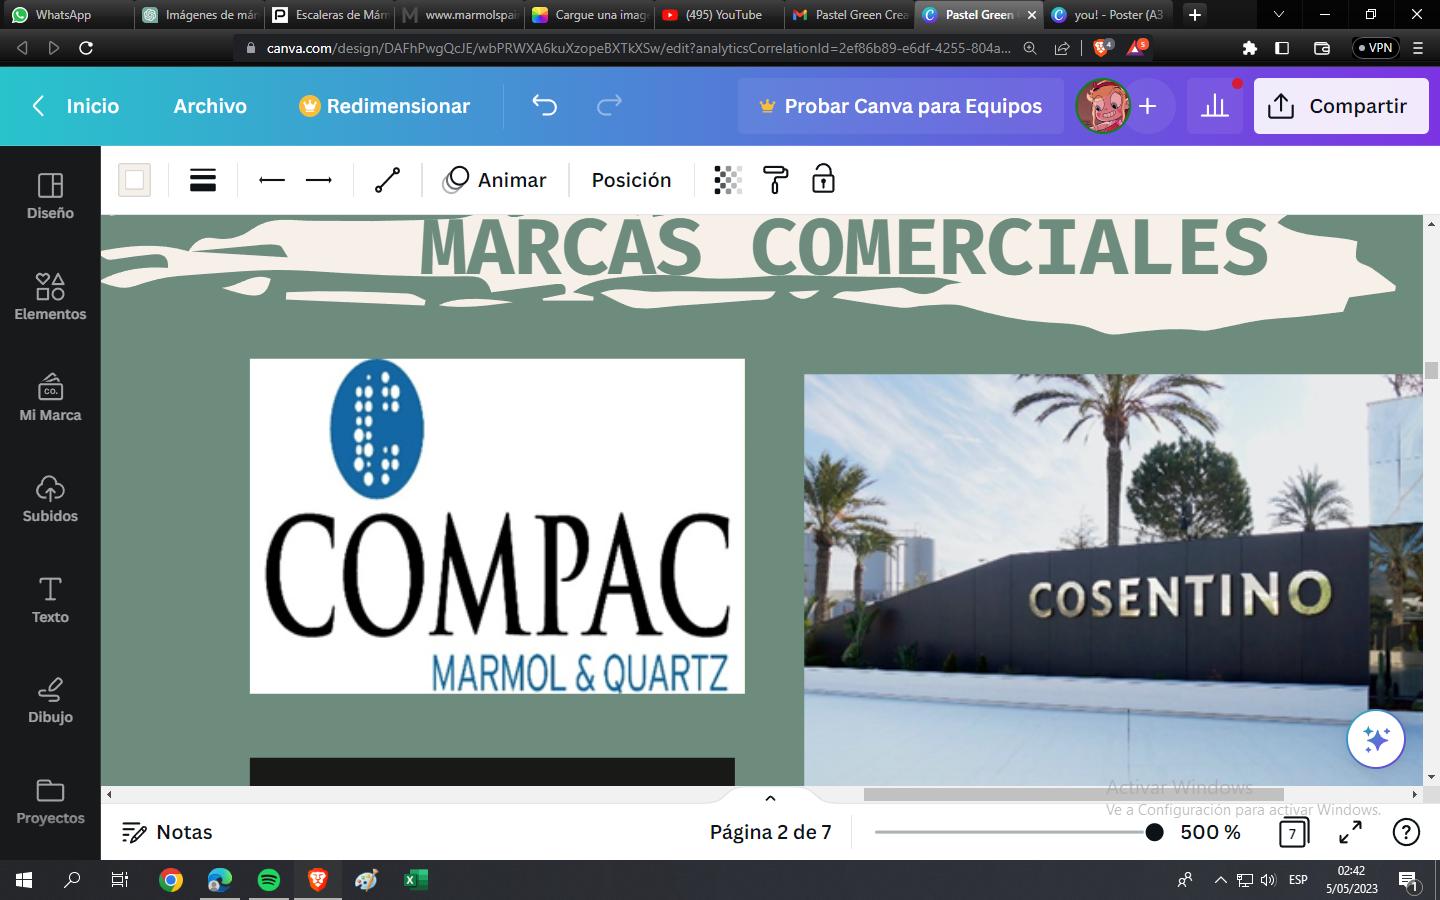Image resolution: width=1440 pixels, height=900 pixels.
Task: Open the Dibujo drawing panel
Action: (x=50, y=700)
